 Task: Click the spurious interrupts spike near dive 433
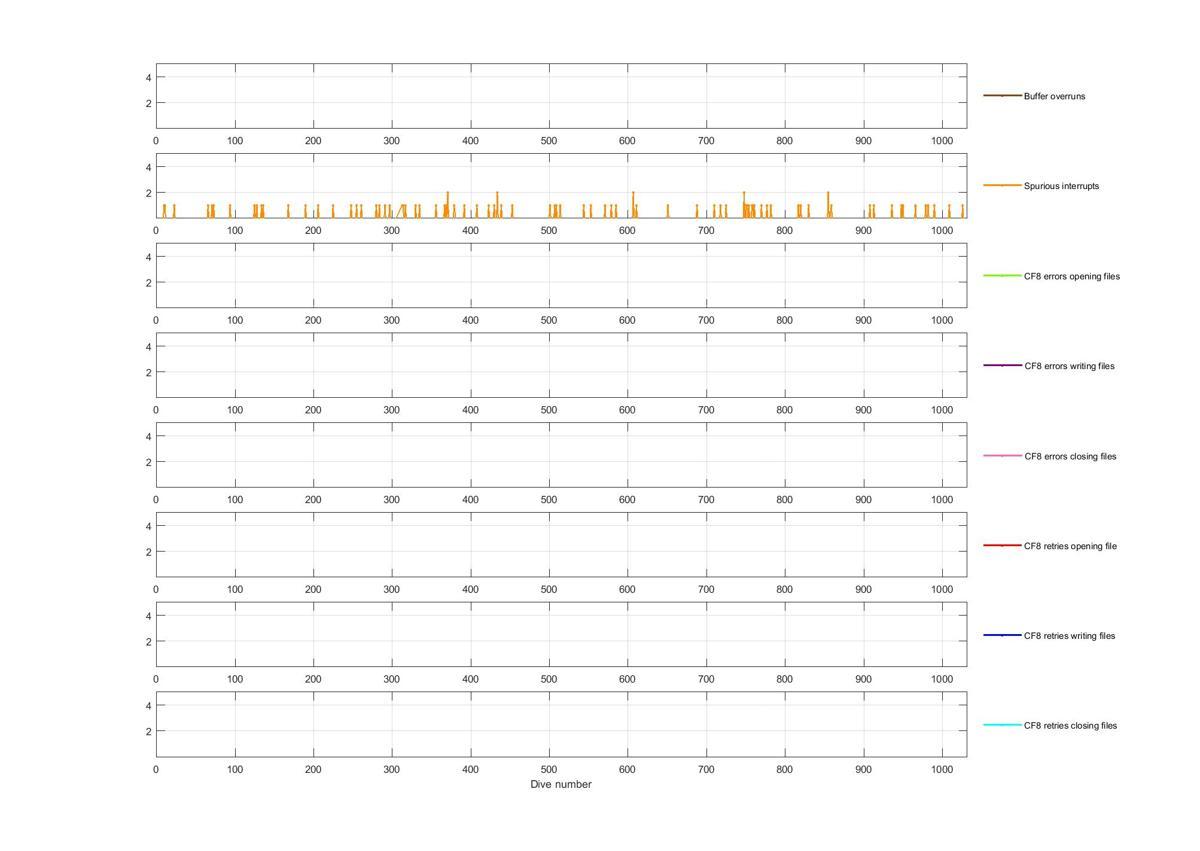497,204
